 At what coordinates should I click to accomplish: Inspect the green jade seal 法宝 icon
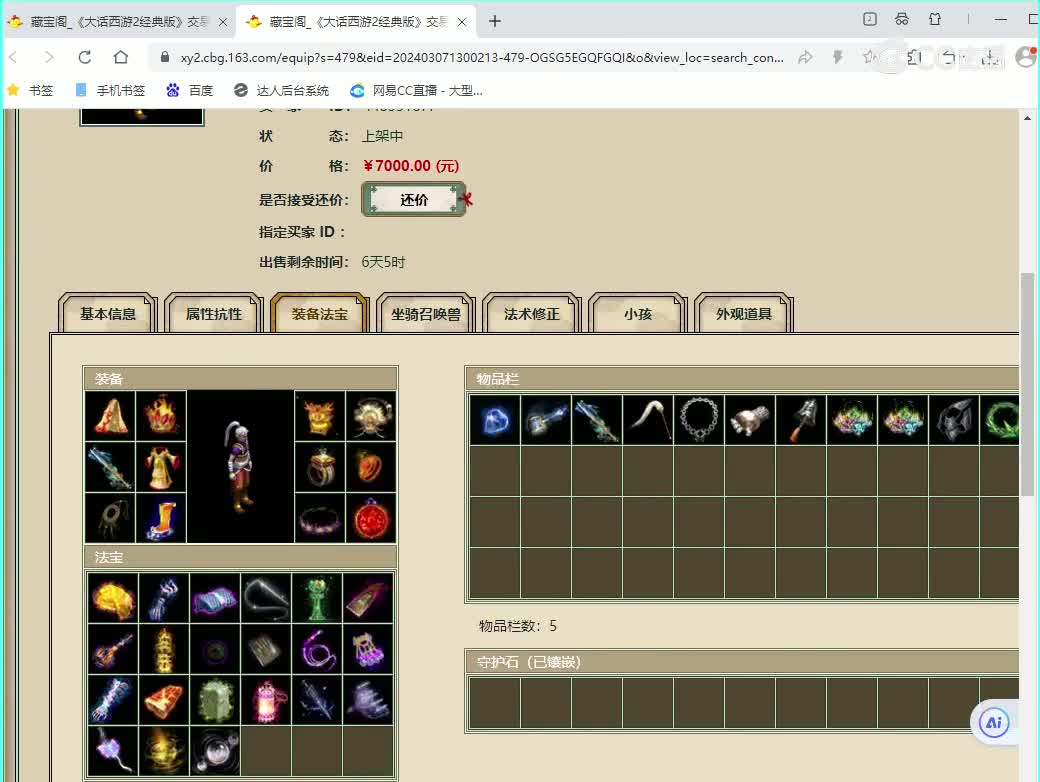pyautogui.click(x=215, y=700)
